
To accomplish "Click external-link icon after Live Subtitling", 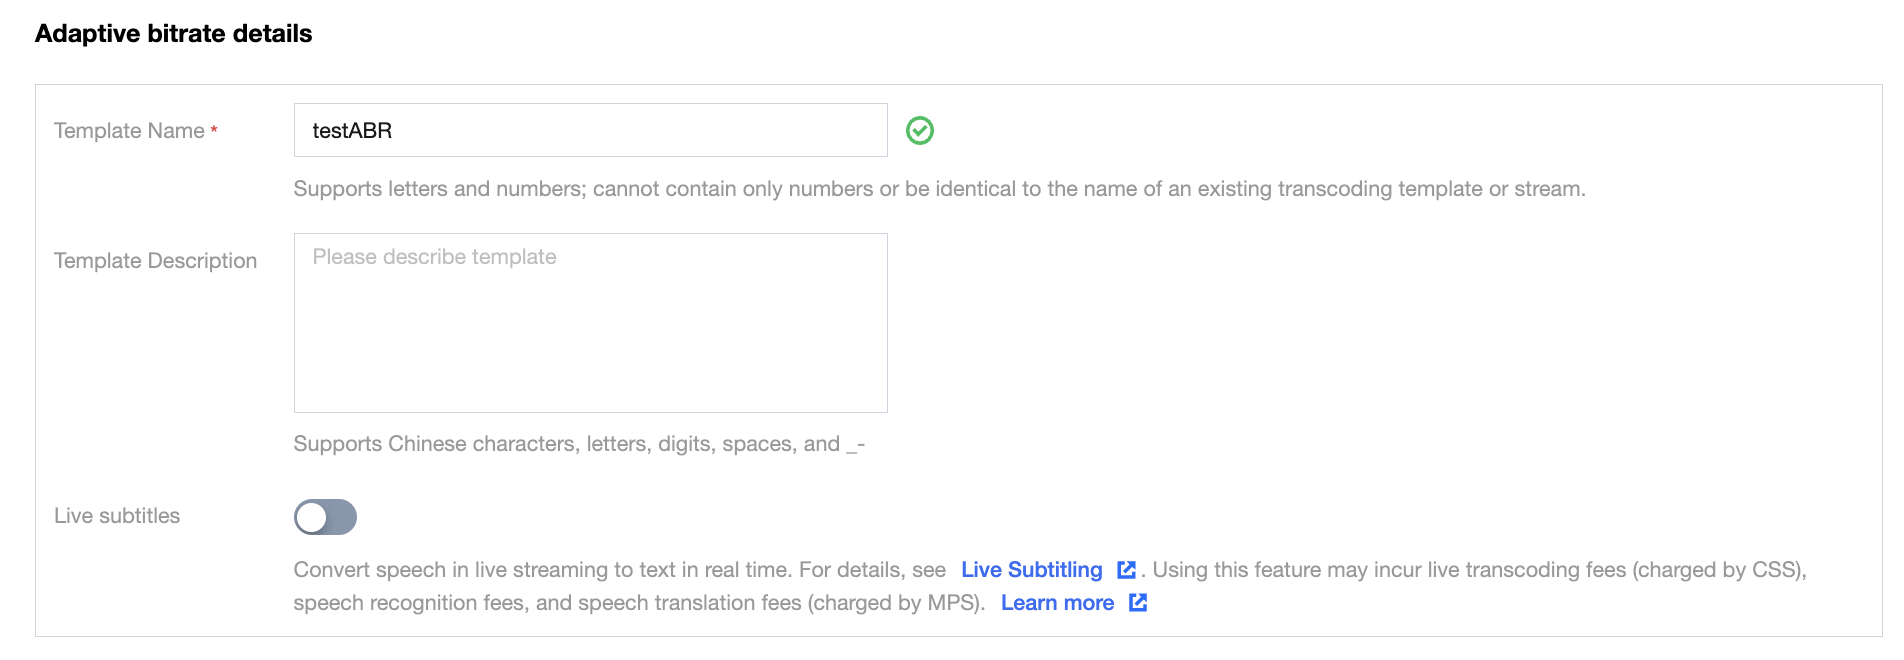I will (x=1126, y=570).
